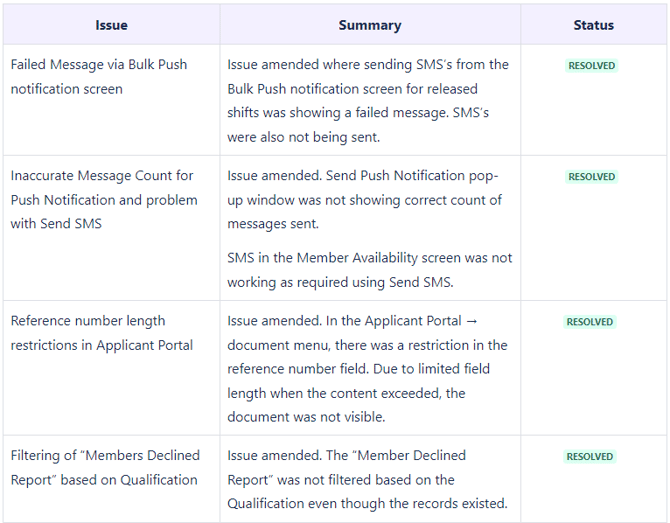Select the 'Filtering of Members Declined Report' issue cell

(104, 468)
